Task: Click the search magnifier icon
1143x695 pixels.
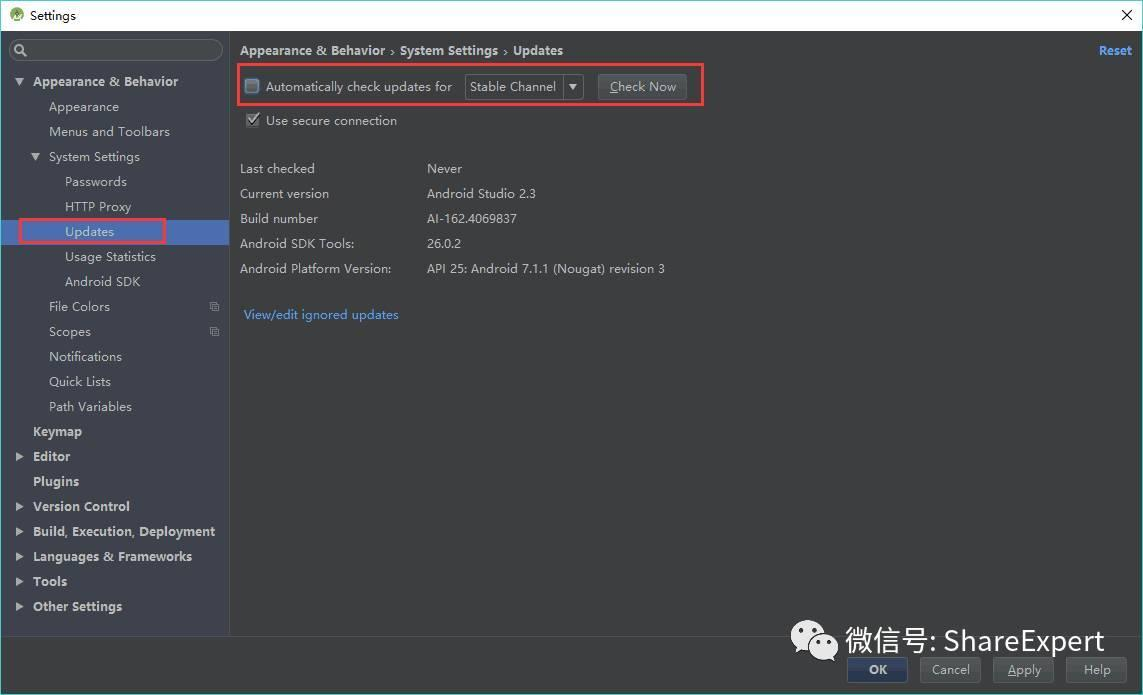Action: 20,50
